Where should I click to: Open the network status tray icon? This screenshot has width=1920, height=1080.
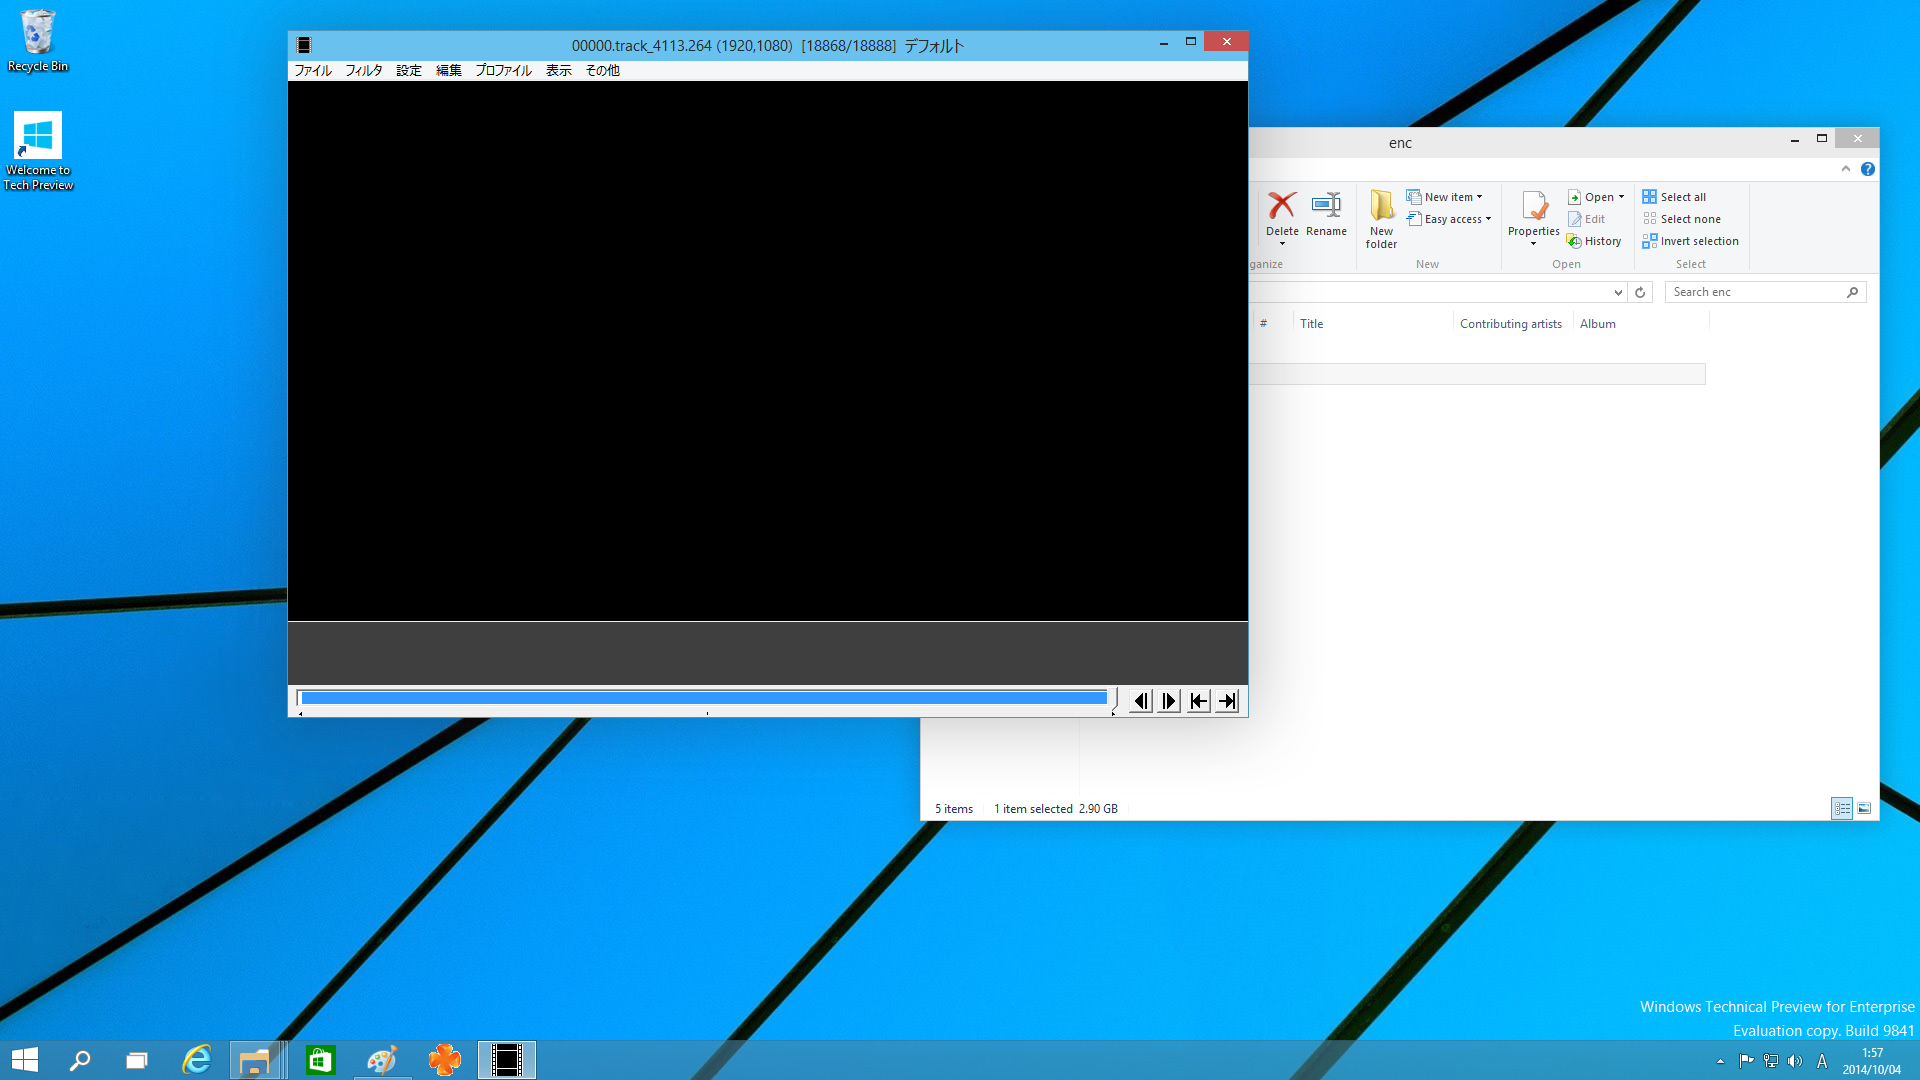[1771, 1061]
